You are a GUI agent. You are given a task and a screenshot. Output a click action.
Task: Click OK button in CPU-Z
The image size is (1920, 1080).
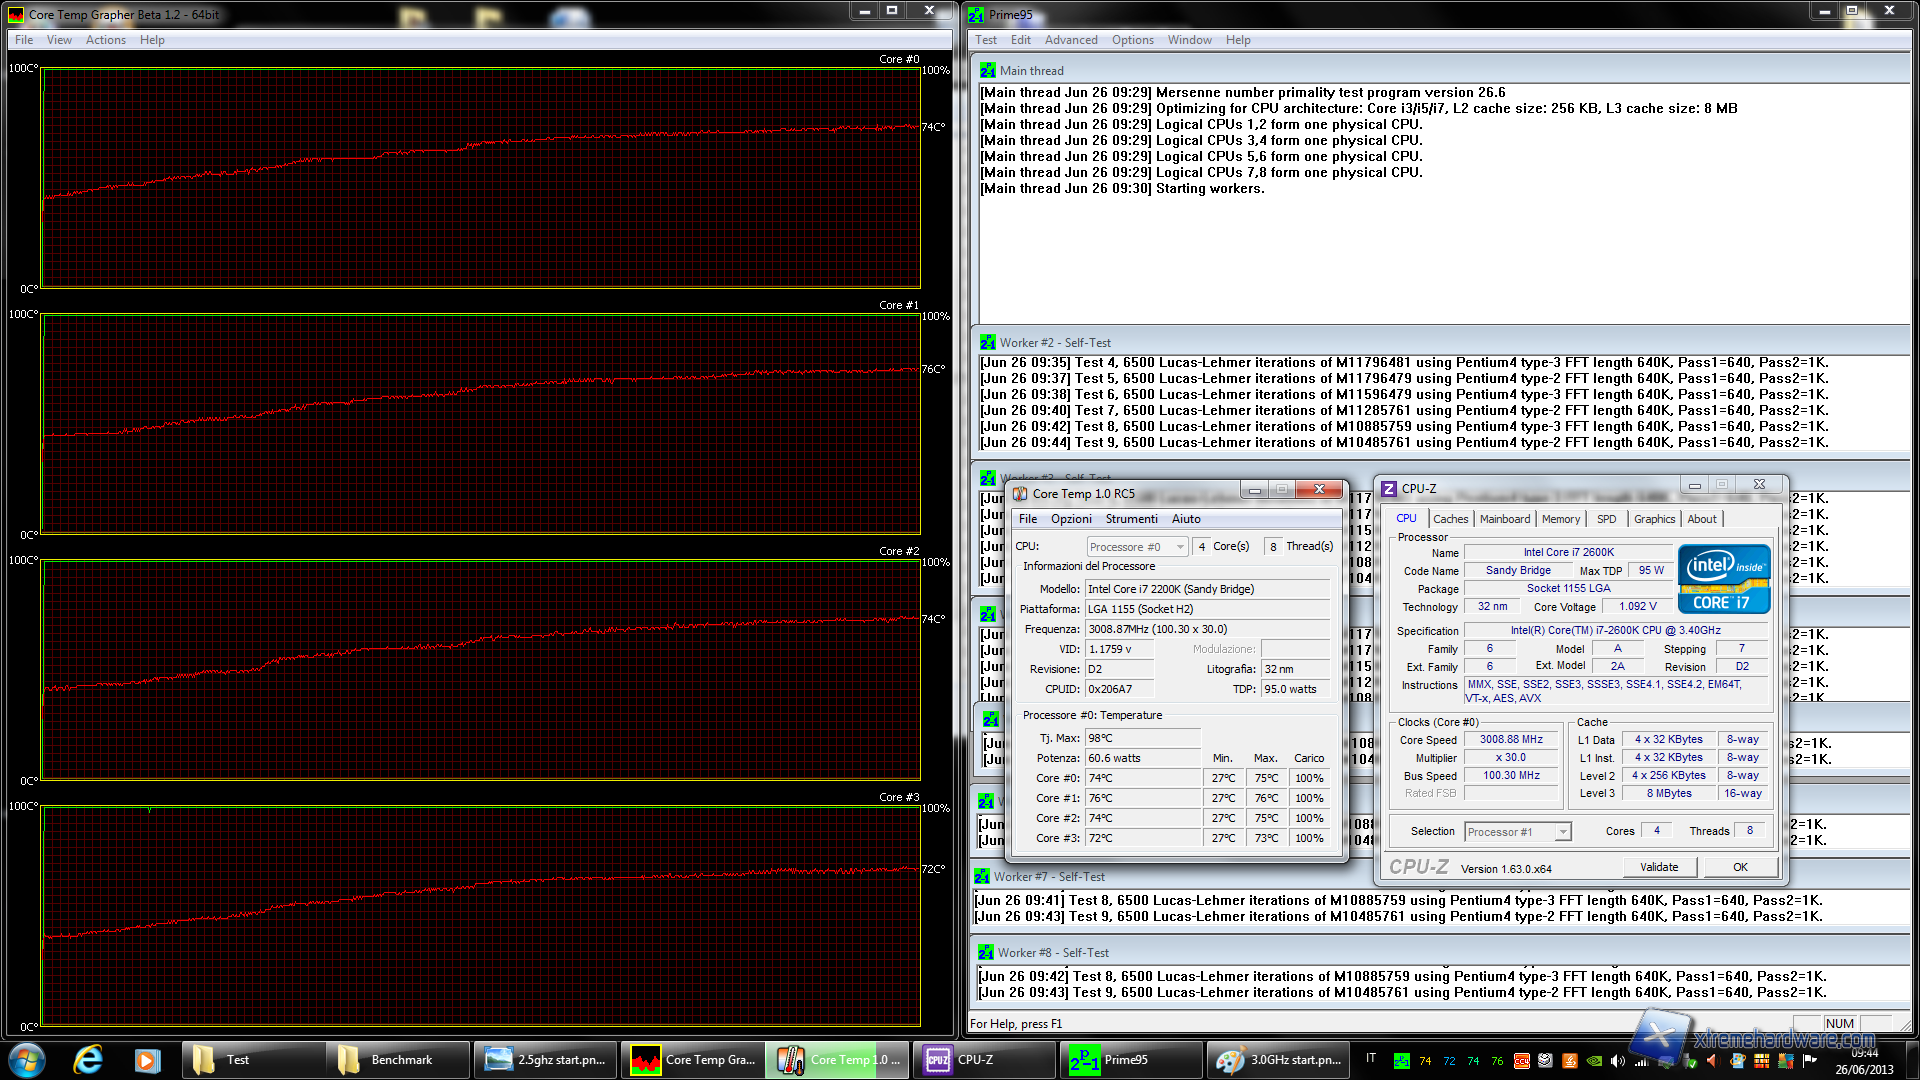[x=1740, y=867]
